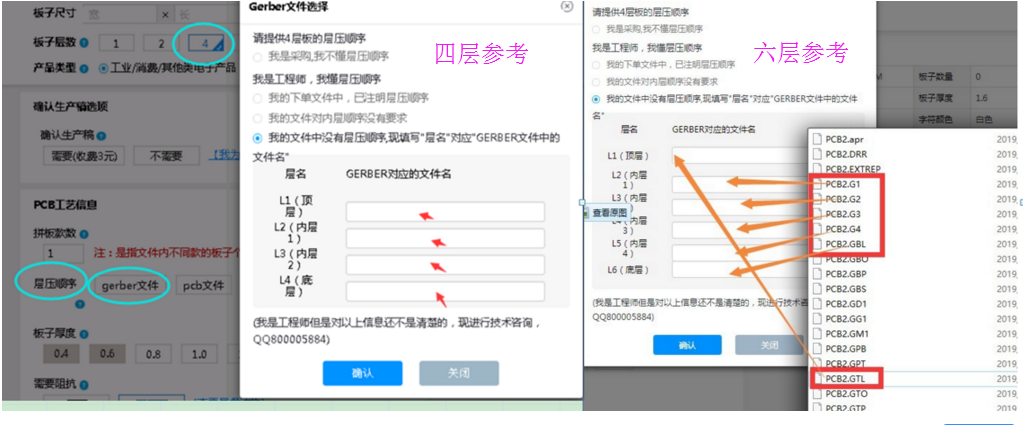Screen dimensions: 1024x425
Task: Click the file icon of PCB2.apr
Action: coord(817,139)
